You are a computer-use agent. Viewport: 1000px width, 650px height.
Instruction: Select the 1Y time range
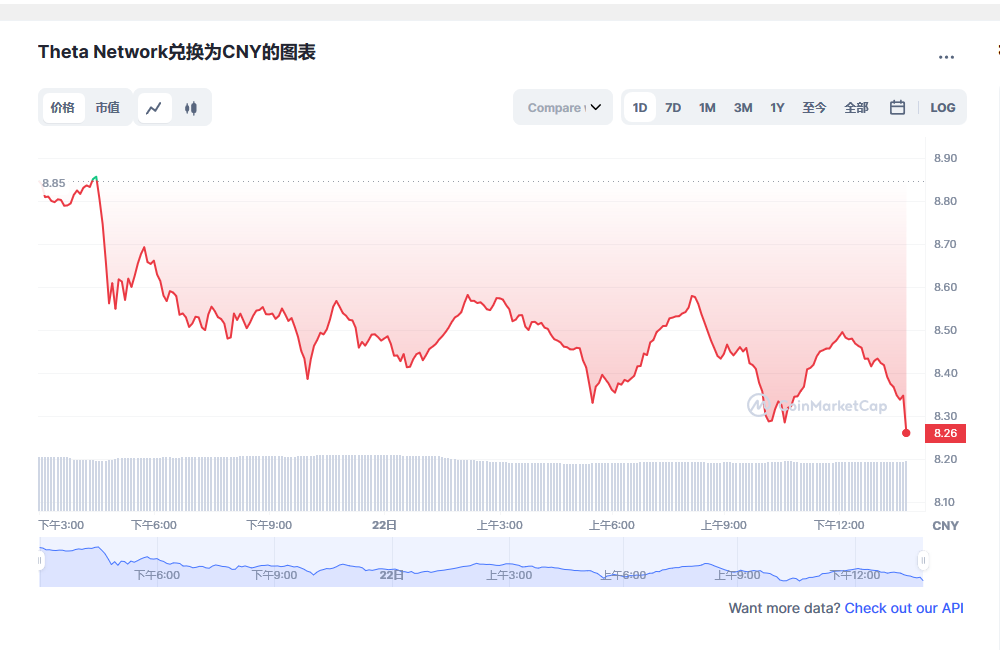point(777,107)
